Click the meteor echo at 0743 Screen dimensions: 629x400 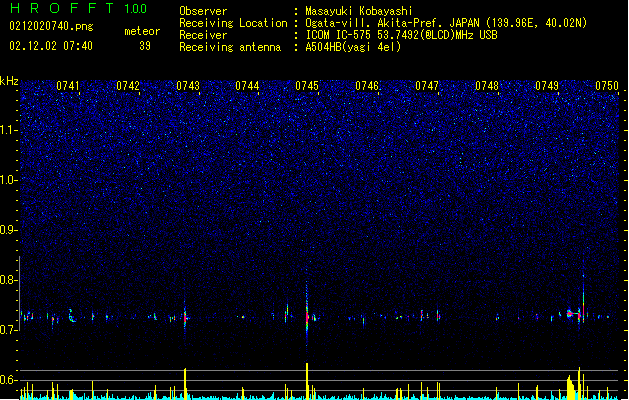tap(185, 317)
